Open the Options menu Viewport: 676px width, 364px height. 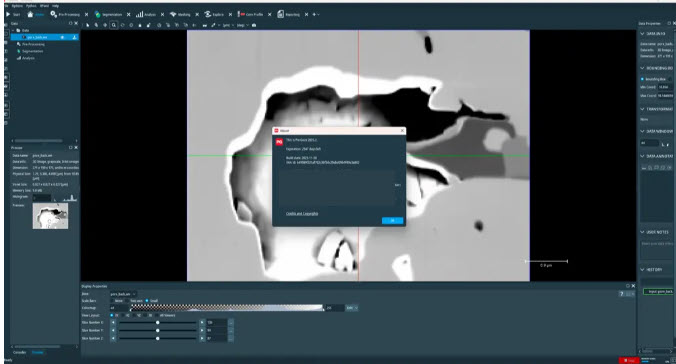pos(17,6)
